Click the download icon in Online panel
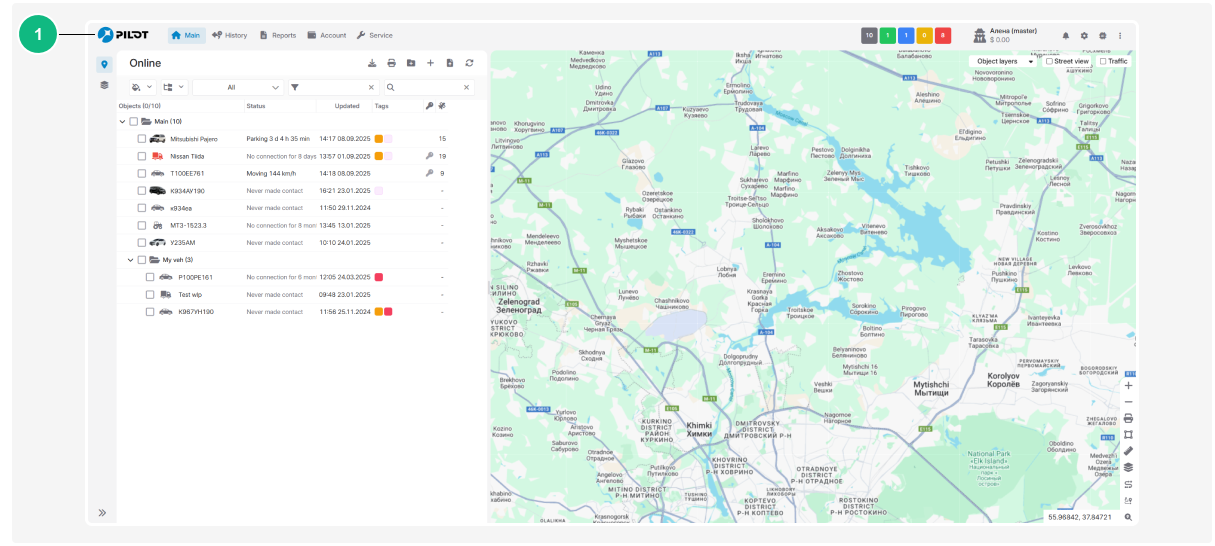 pyautogui.click(x=372, y=63)
